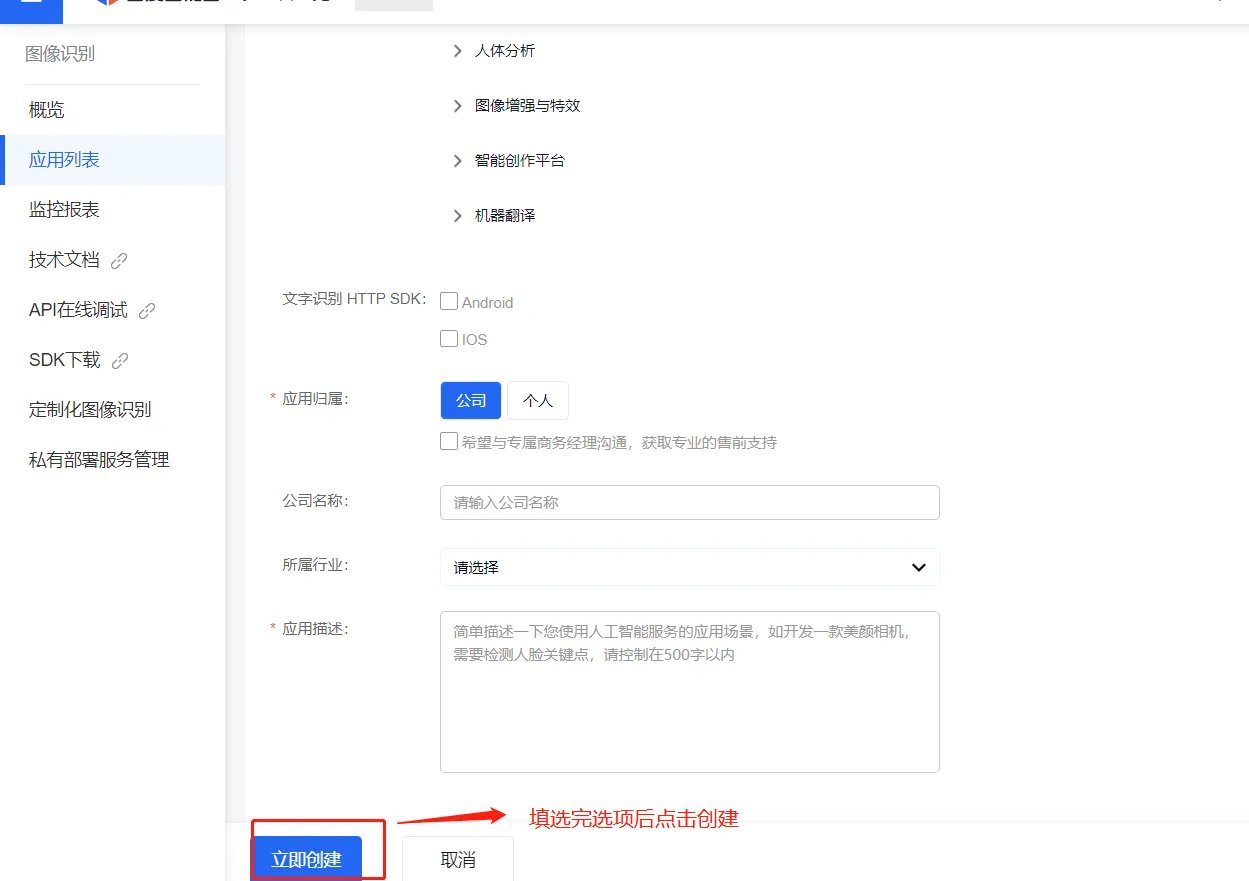Expand the 机器翻译 chevron
The image size is (1249, 881).
coord(457,216)
